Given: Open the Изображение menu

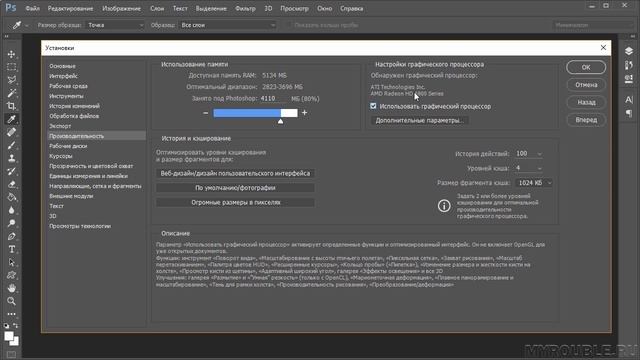Looking at the screenshot, I should [x=121, y=9].
